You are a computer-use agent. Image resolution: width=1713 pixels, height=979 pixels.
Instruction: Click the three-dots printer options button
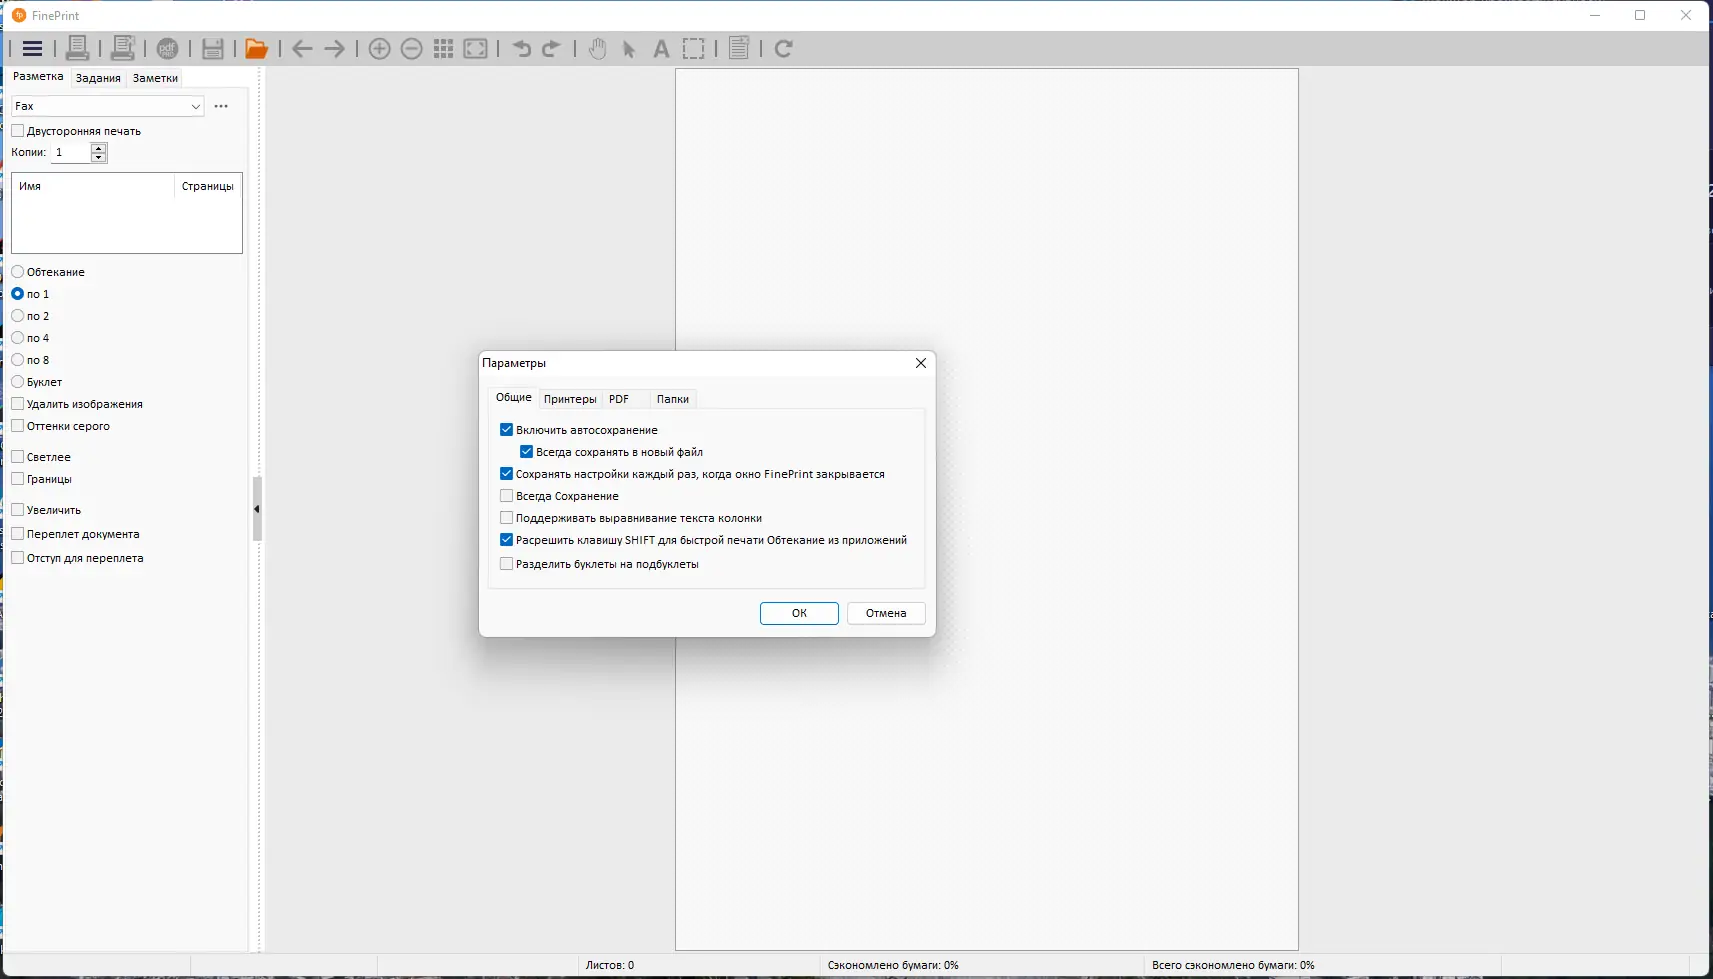click(x=221, y=106)
